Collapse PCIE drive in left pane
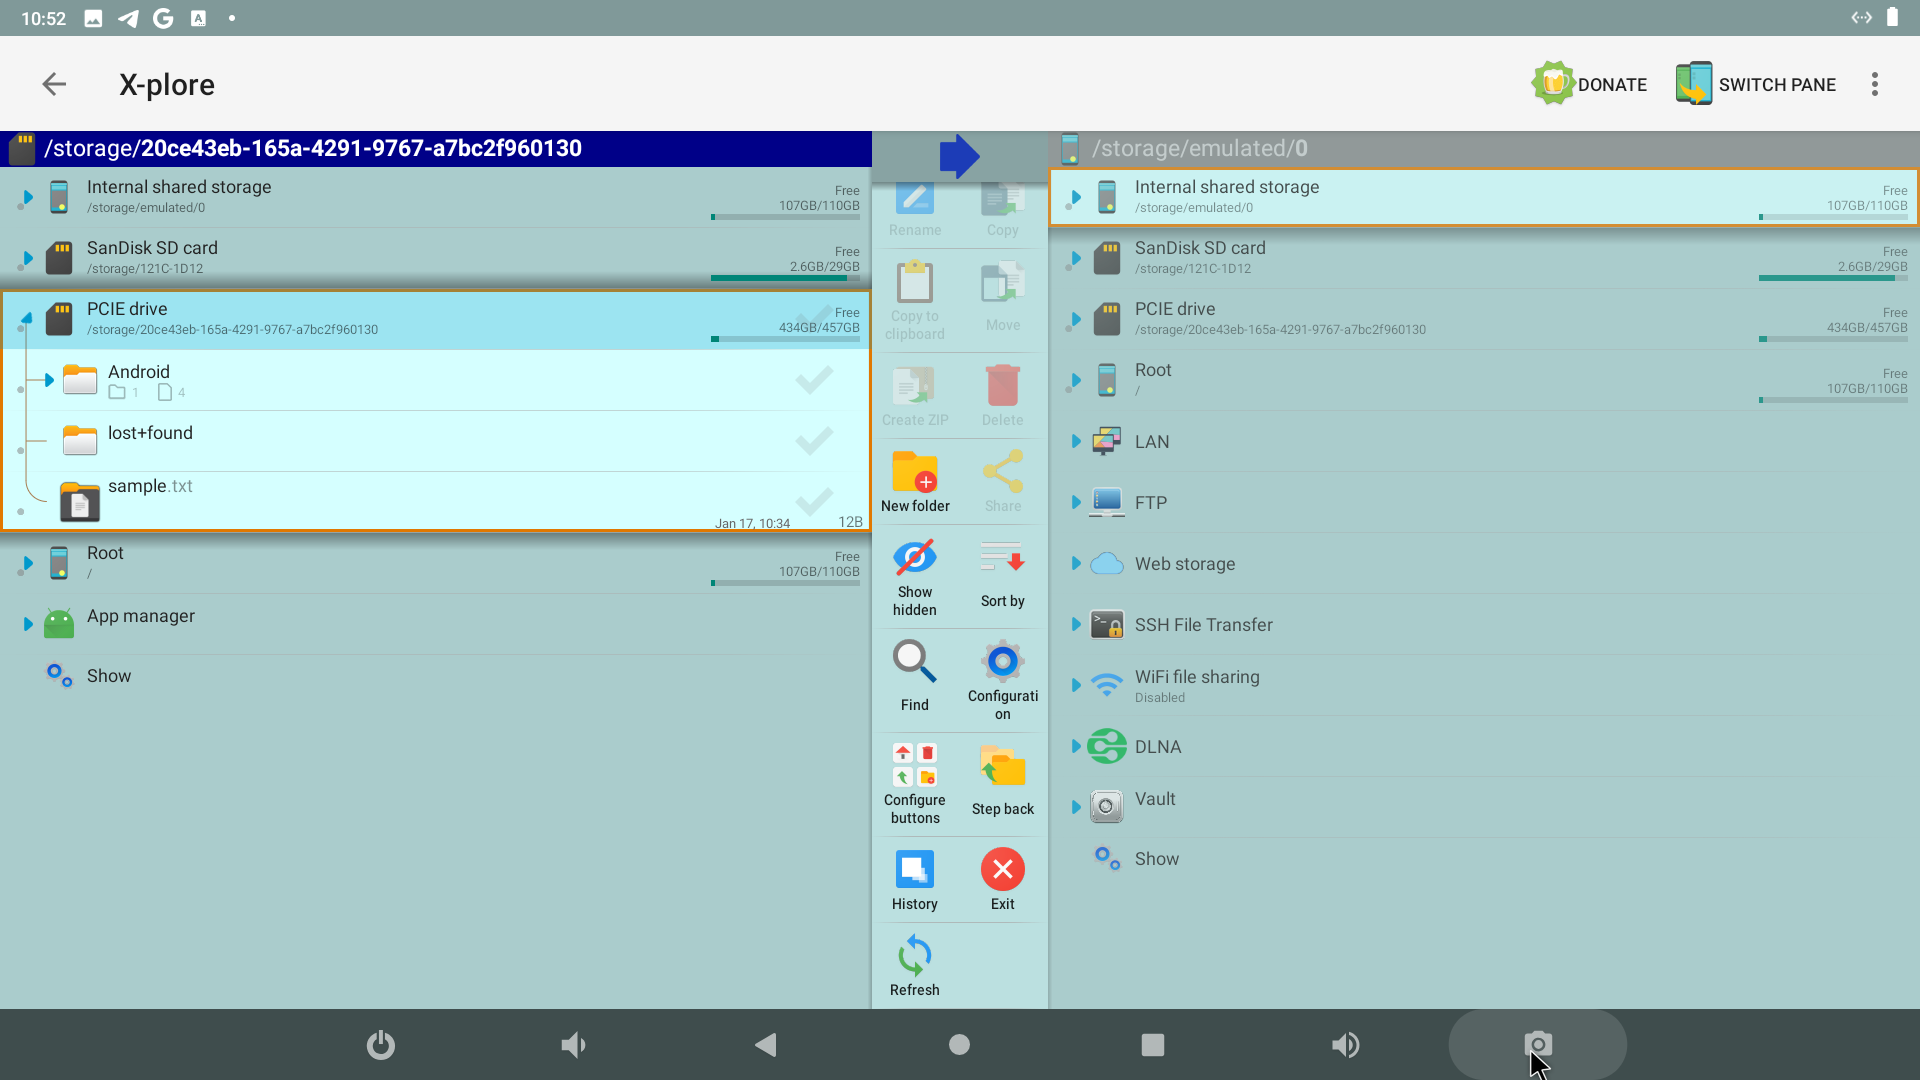Screen dimensions: 1920x1080 (27, 318)
